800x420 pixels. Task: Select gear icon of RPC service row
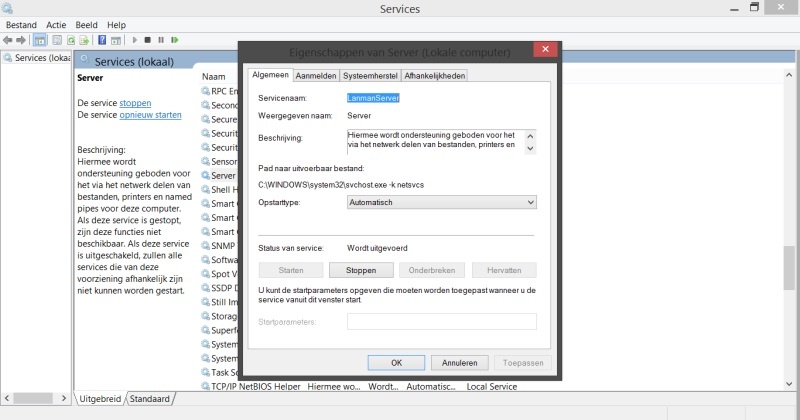click(206, 91)
